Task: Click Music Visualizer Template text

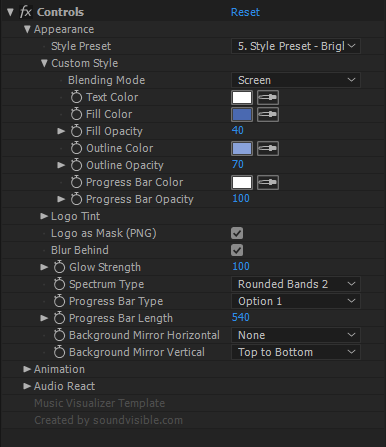Action: pos(100,403)
